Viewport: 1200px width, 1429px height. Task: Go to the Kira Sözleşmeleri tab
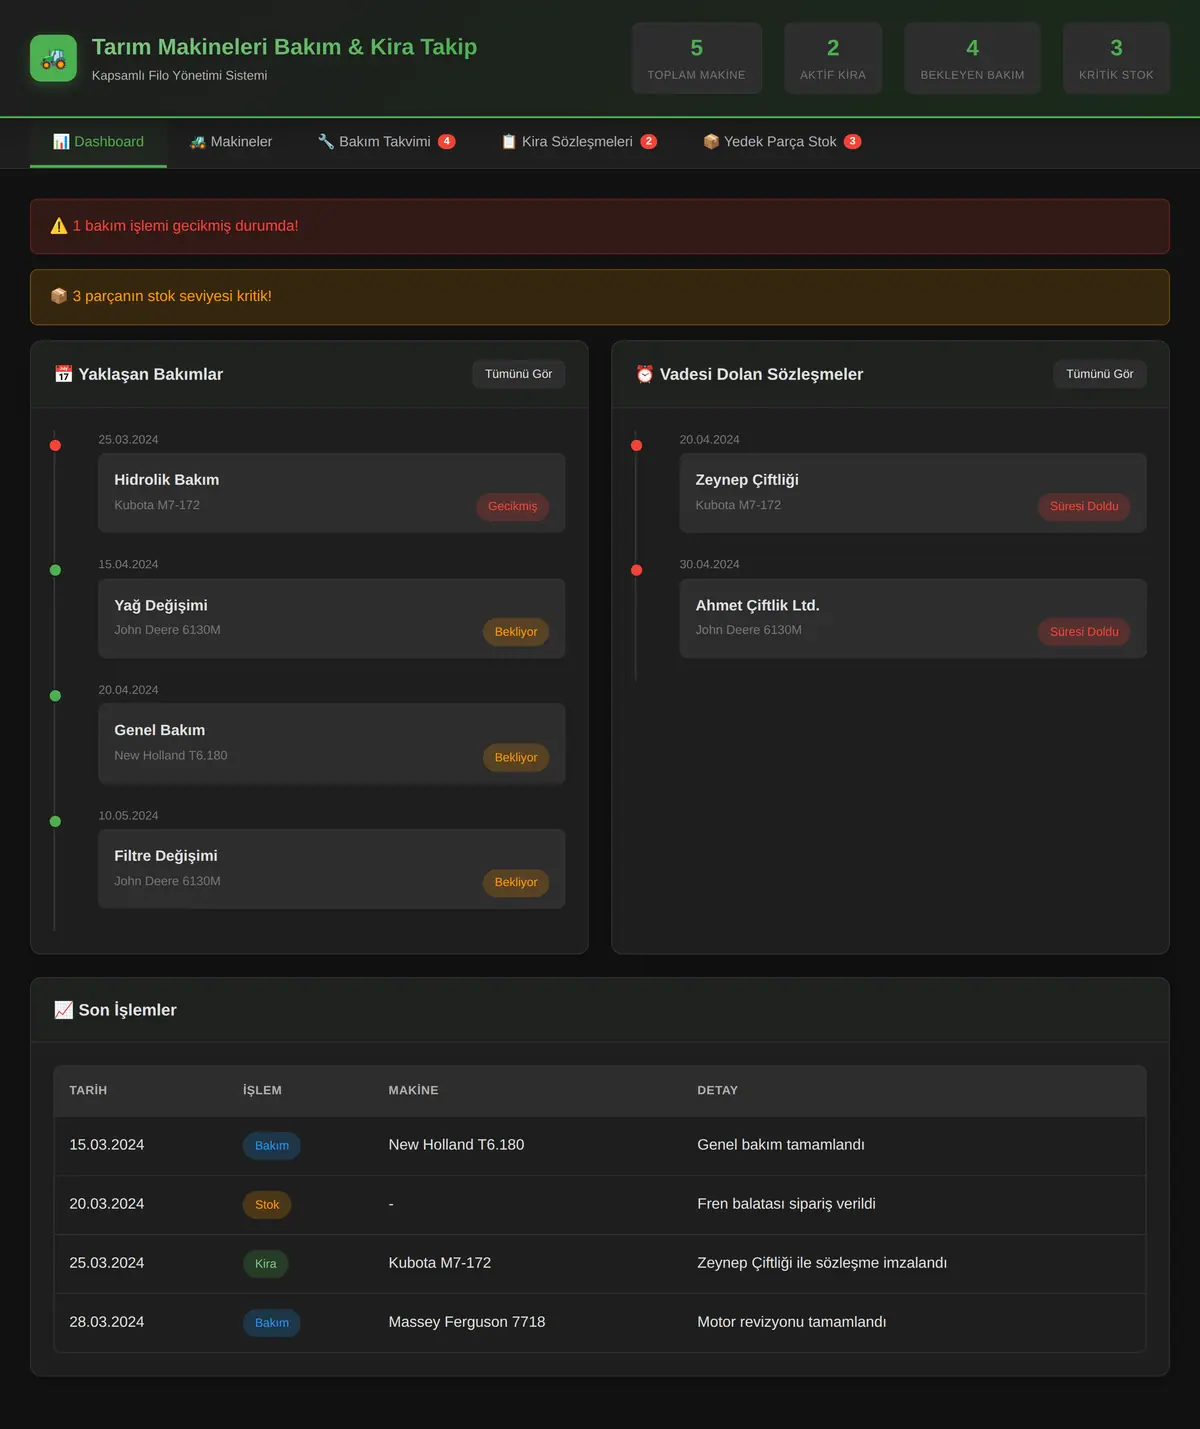click(579, 142)
